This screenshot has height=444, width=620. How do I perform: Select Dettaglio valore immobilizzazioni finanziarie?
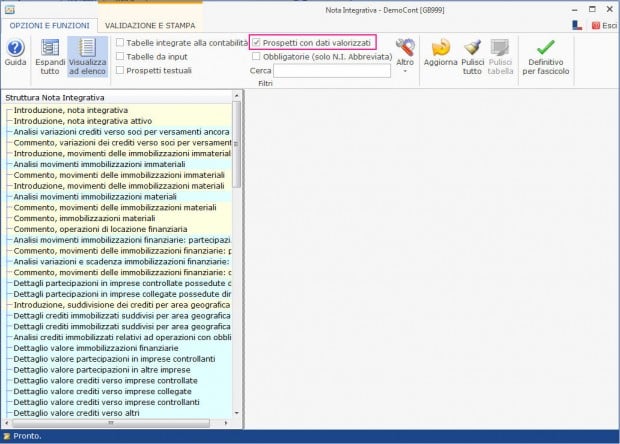coord(96,348)
